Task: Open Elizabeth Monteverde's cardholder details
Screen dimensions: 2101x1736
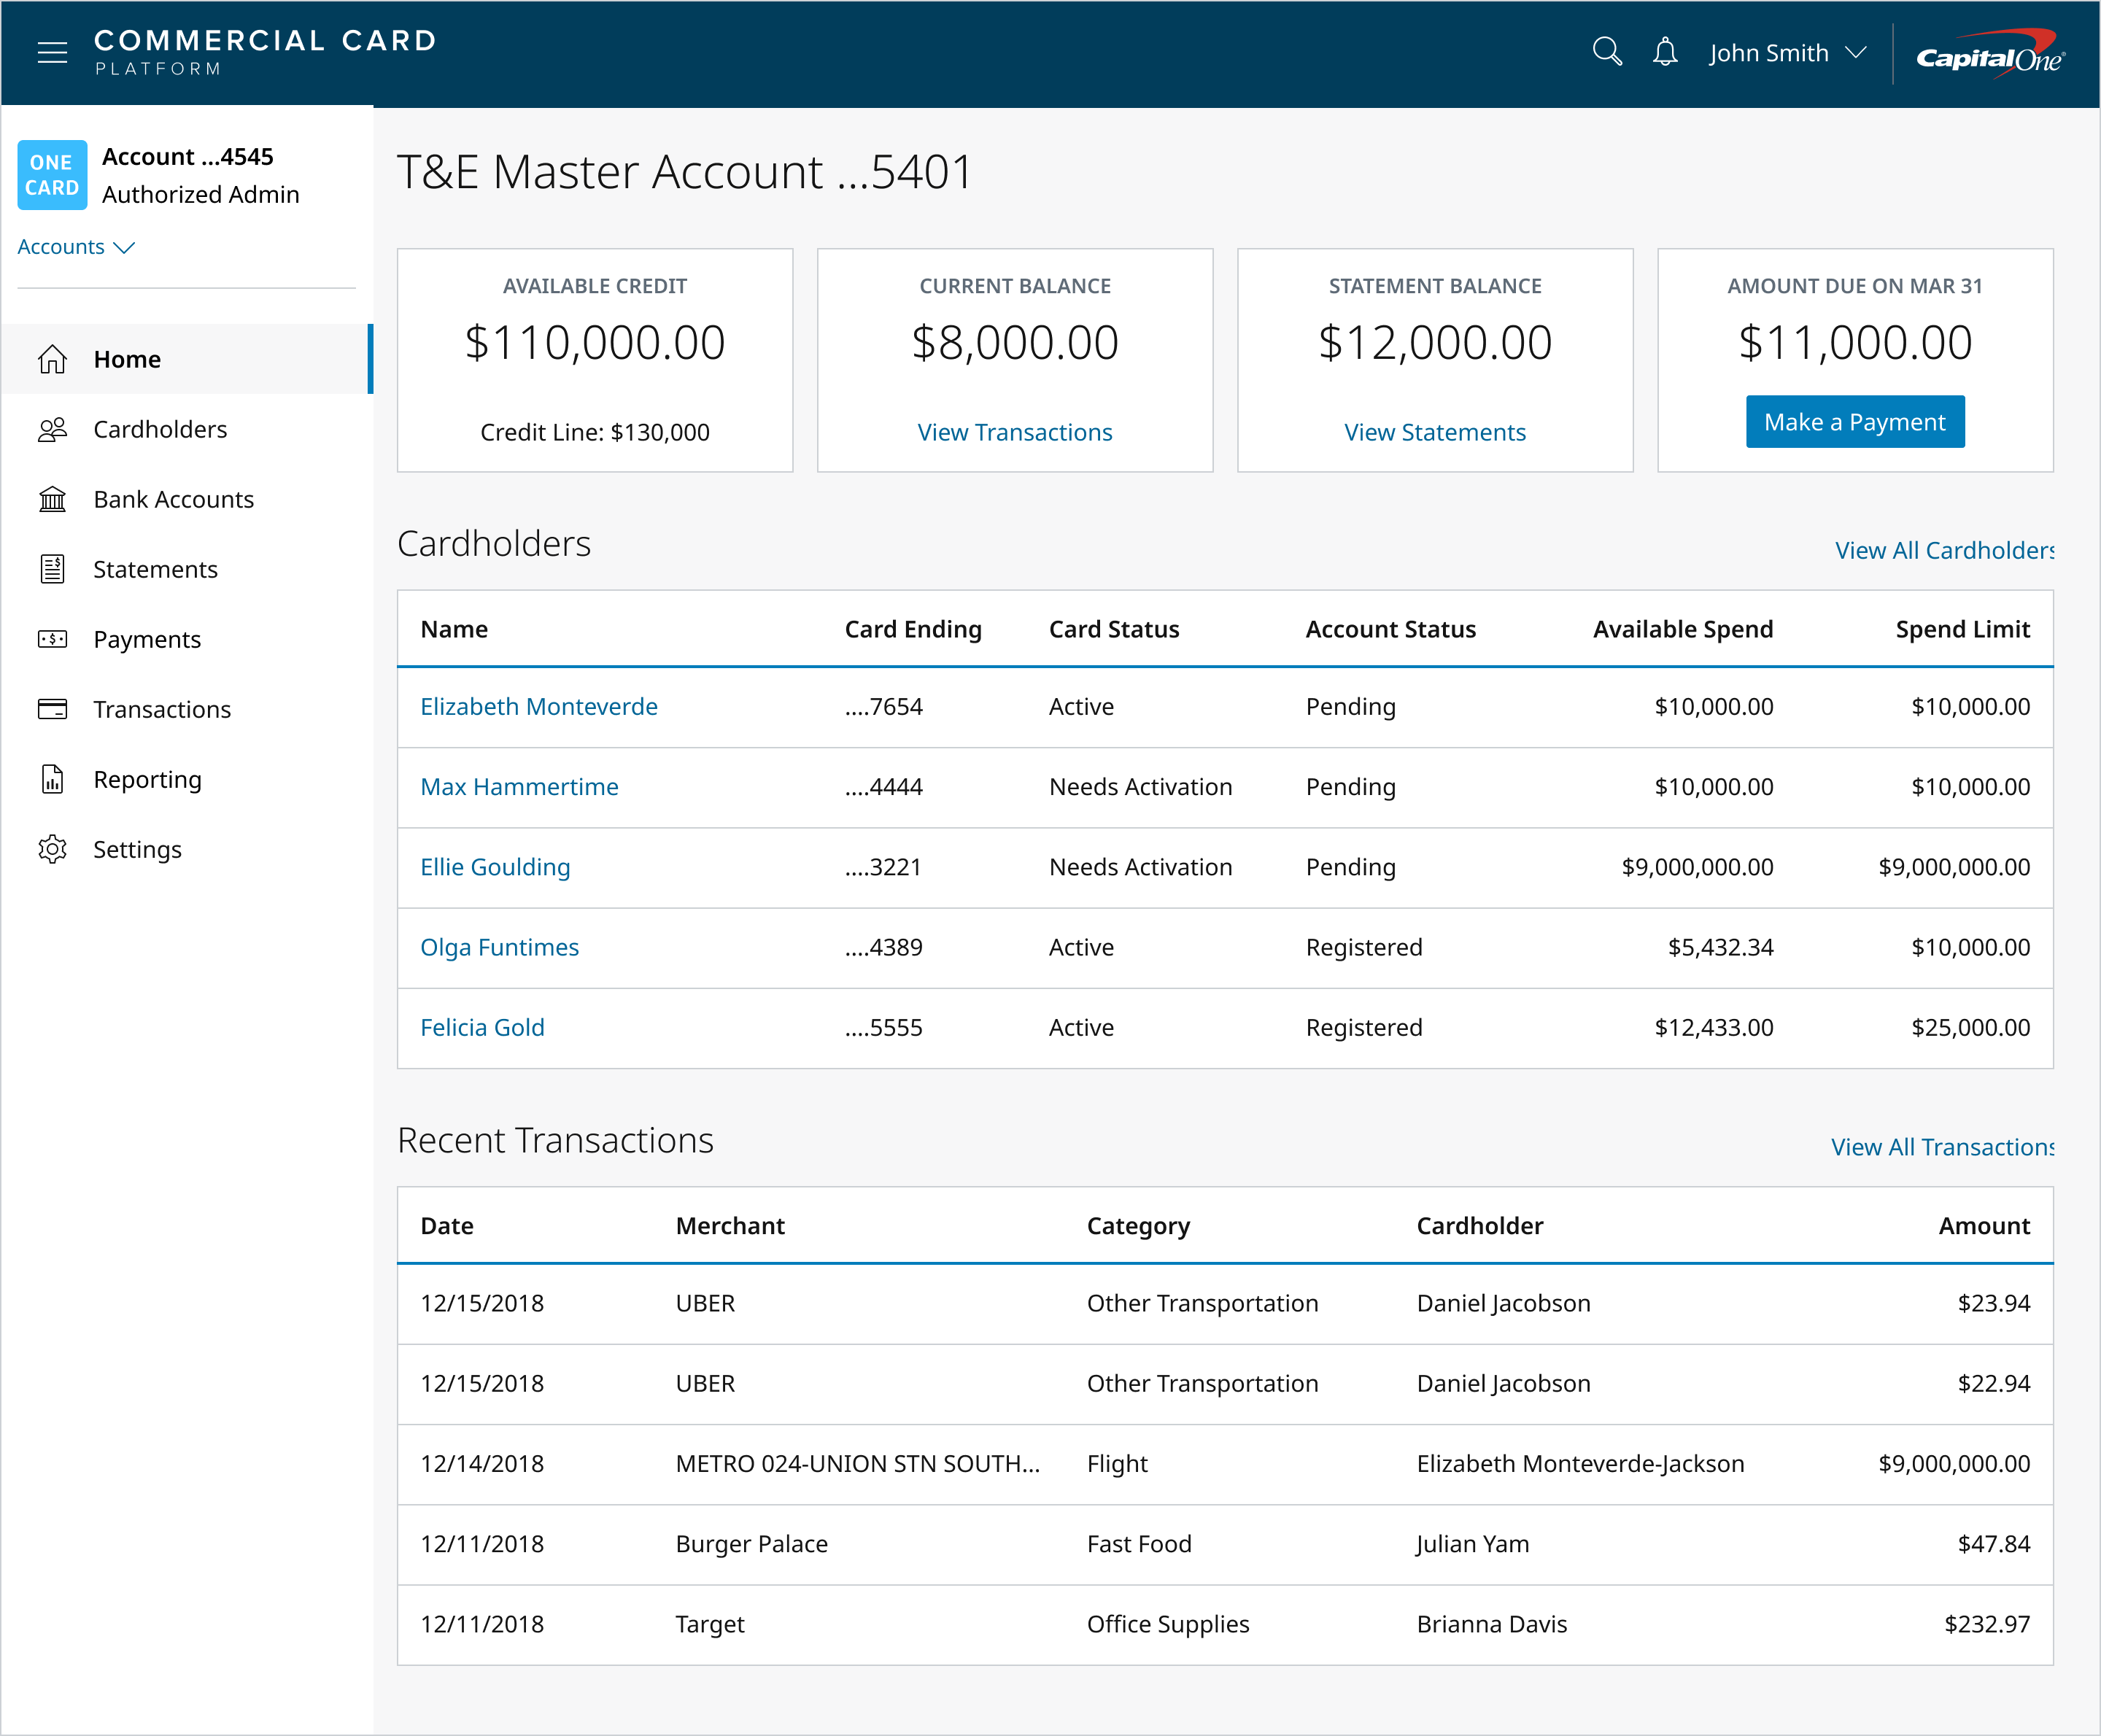Action: 538,706
